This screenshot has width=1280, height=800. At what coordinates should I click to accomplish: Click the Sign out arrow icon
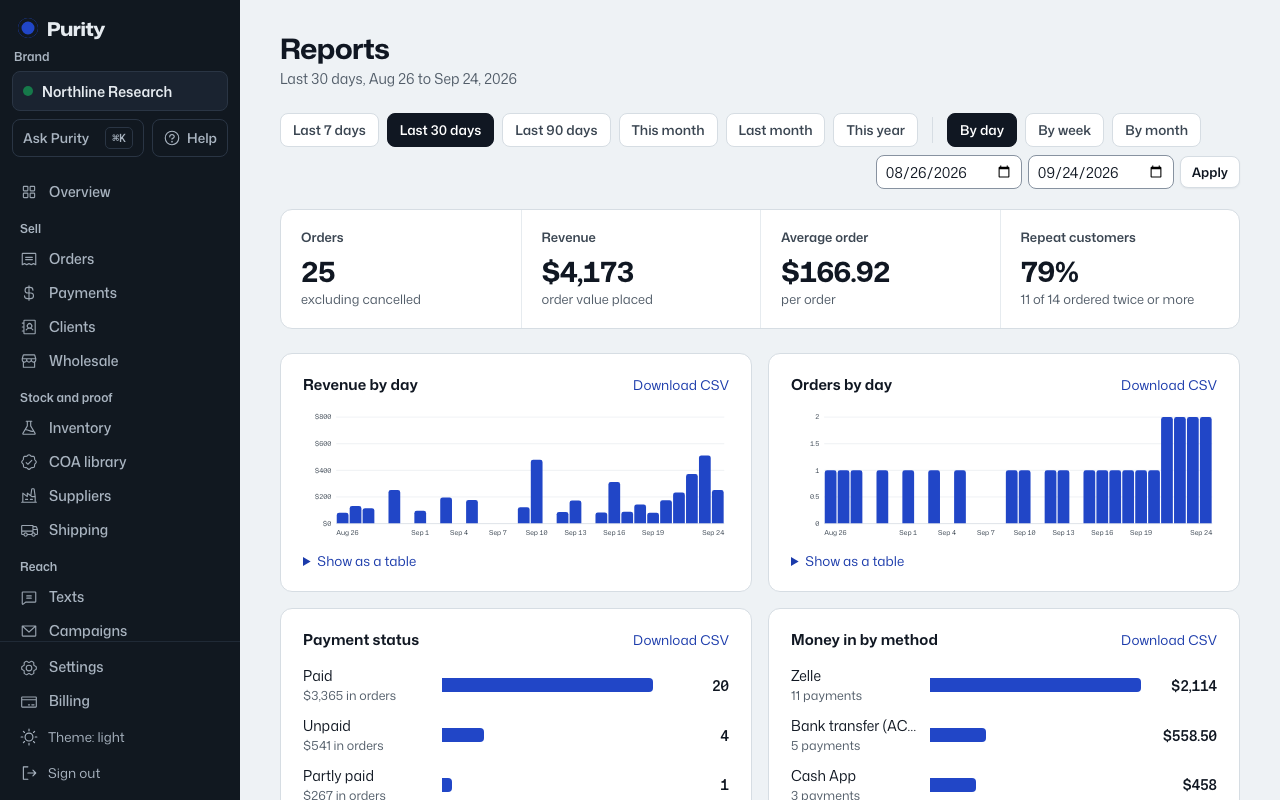coord(29,773)
